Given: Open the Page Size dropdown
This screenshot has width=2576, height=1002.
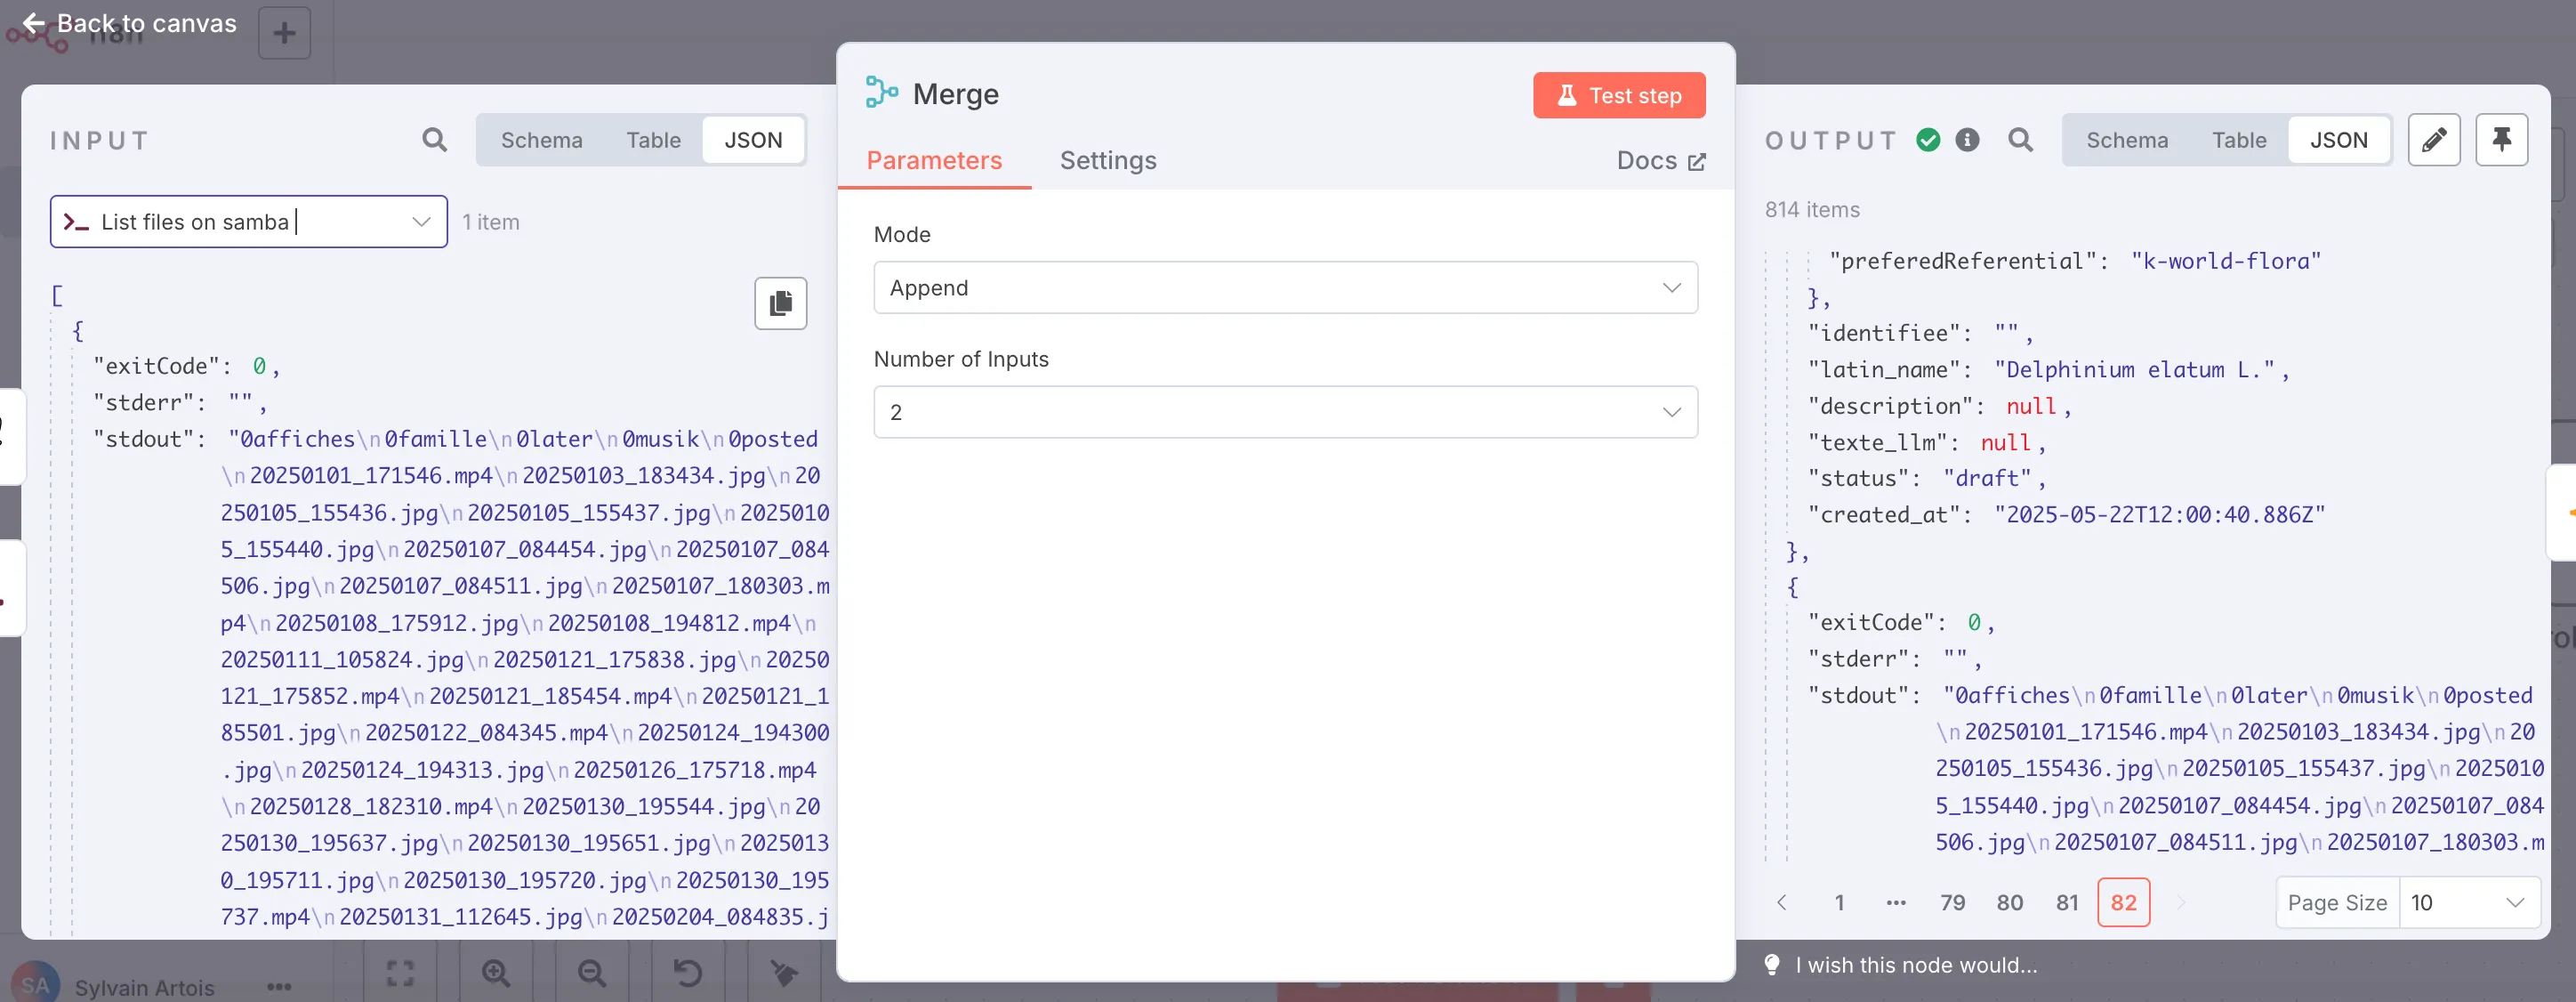Looking at the screenshot, I should pyautogui.click(x=2469, y=901).
